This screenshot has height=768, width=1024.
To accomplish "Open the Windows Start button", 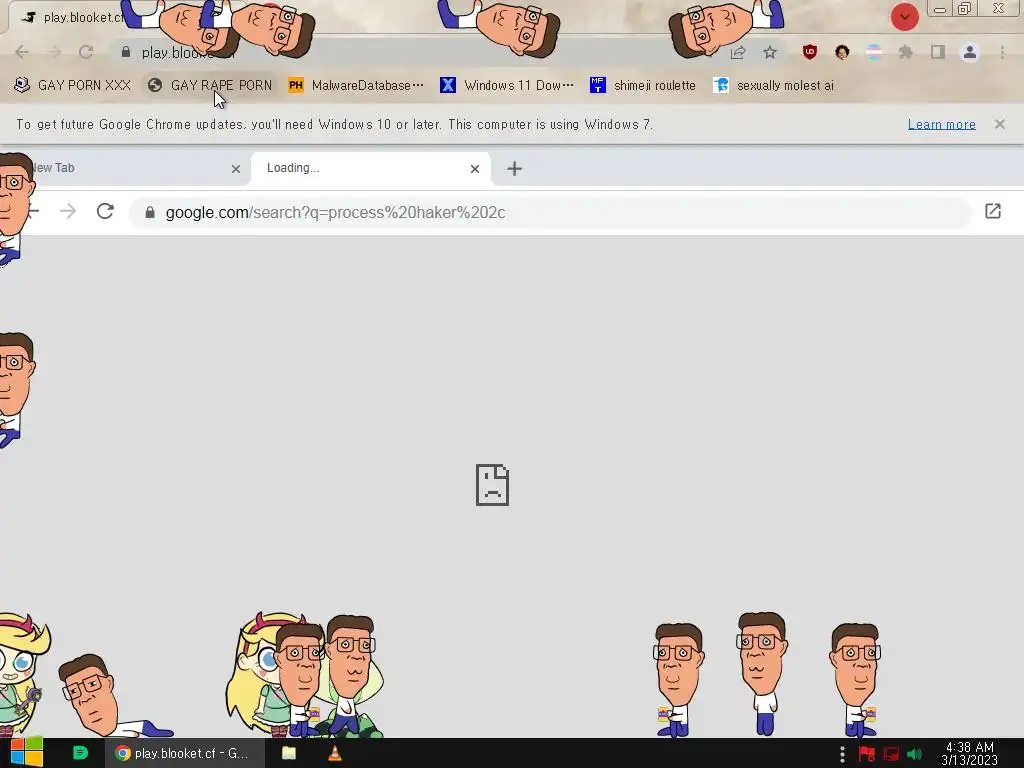I will coord(26,753).
